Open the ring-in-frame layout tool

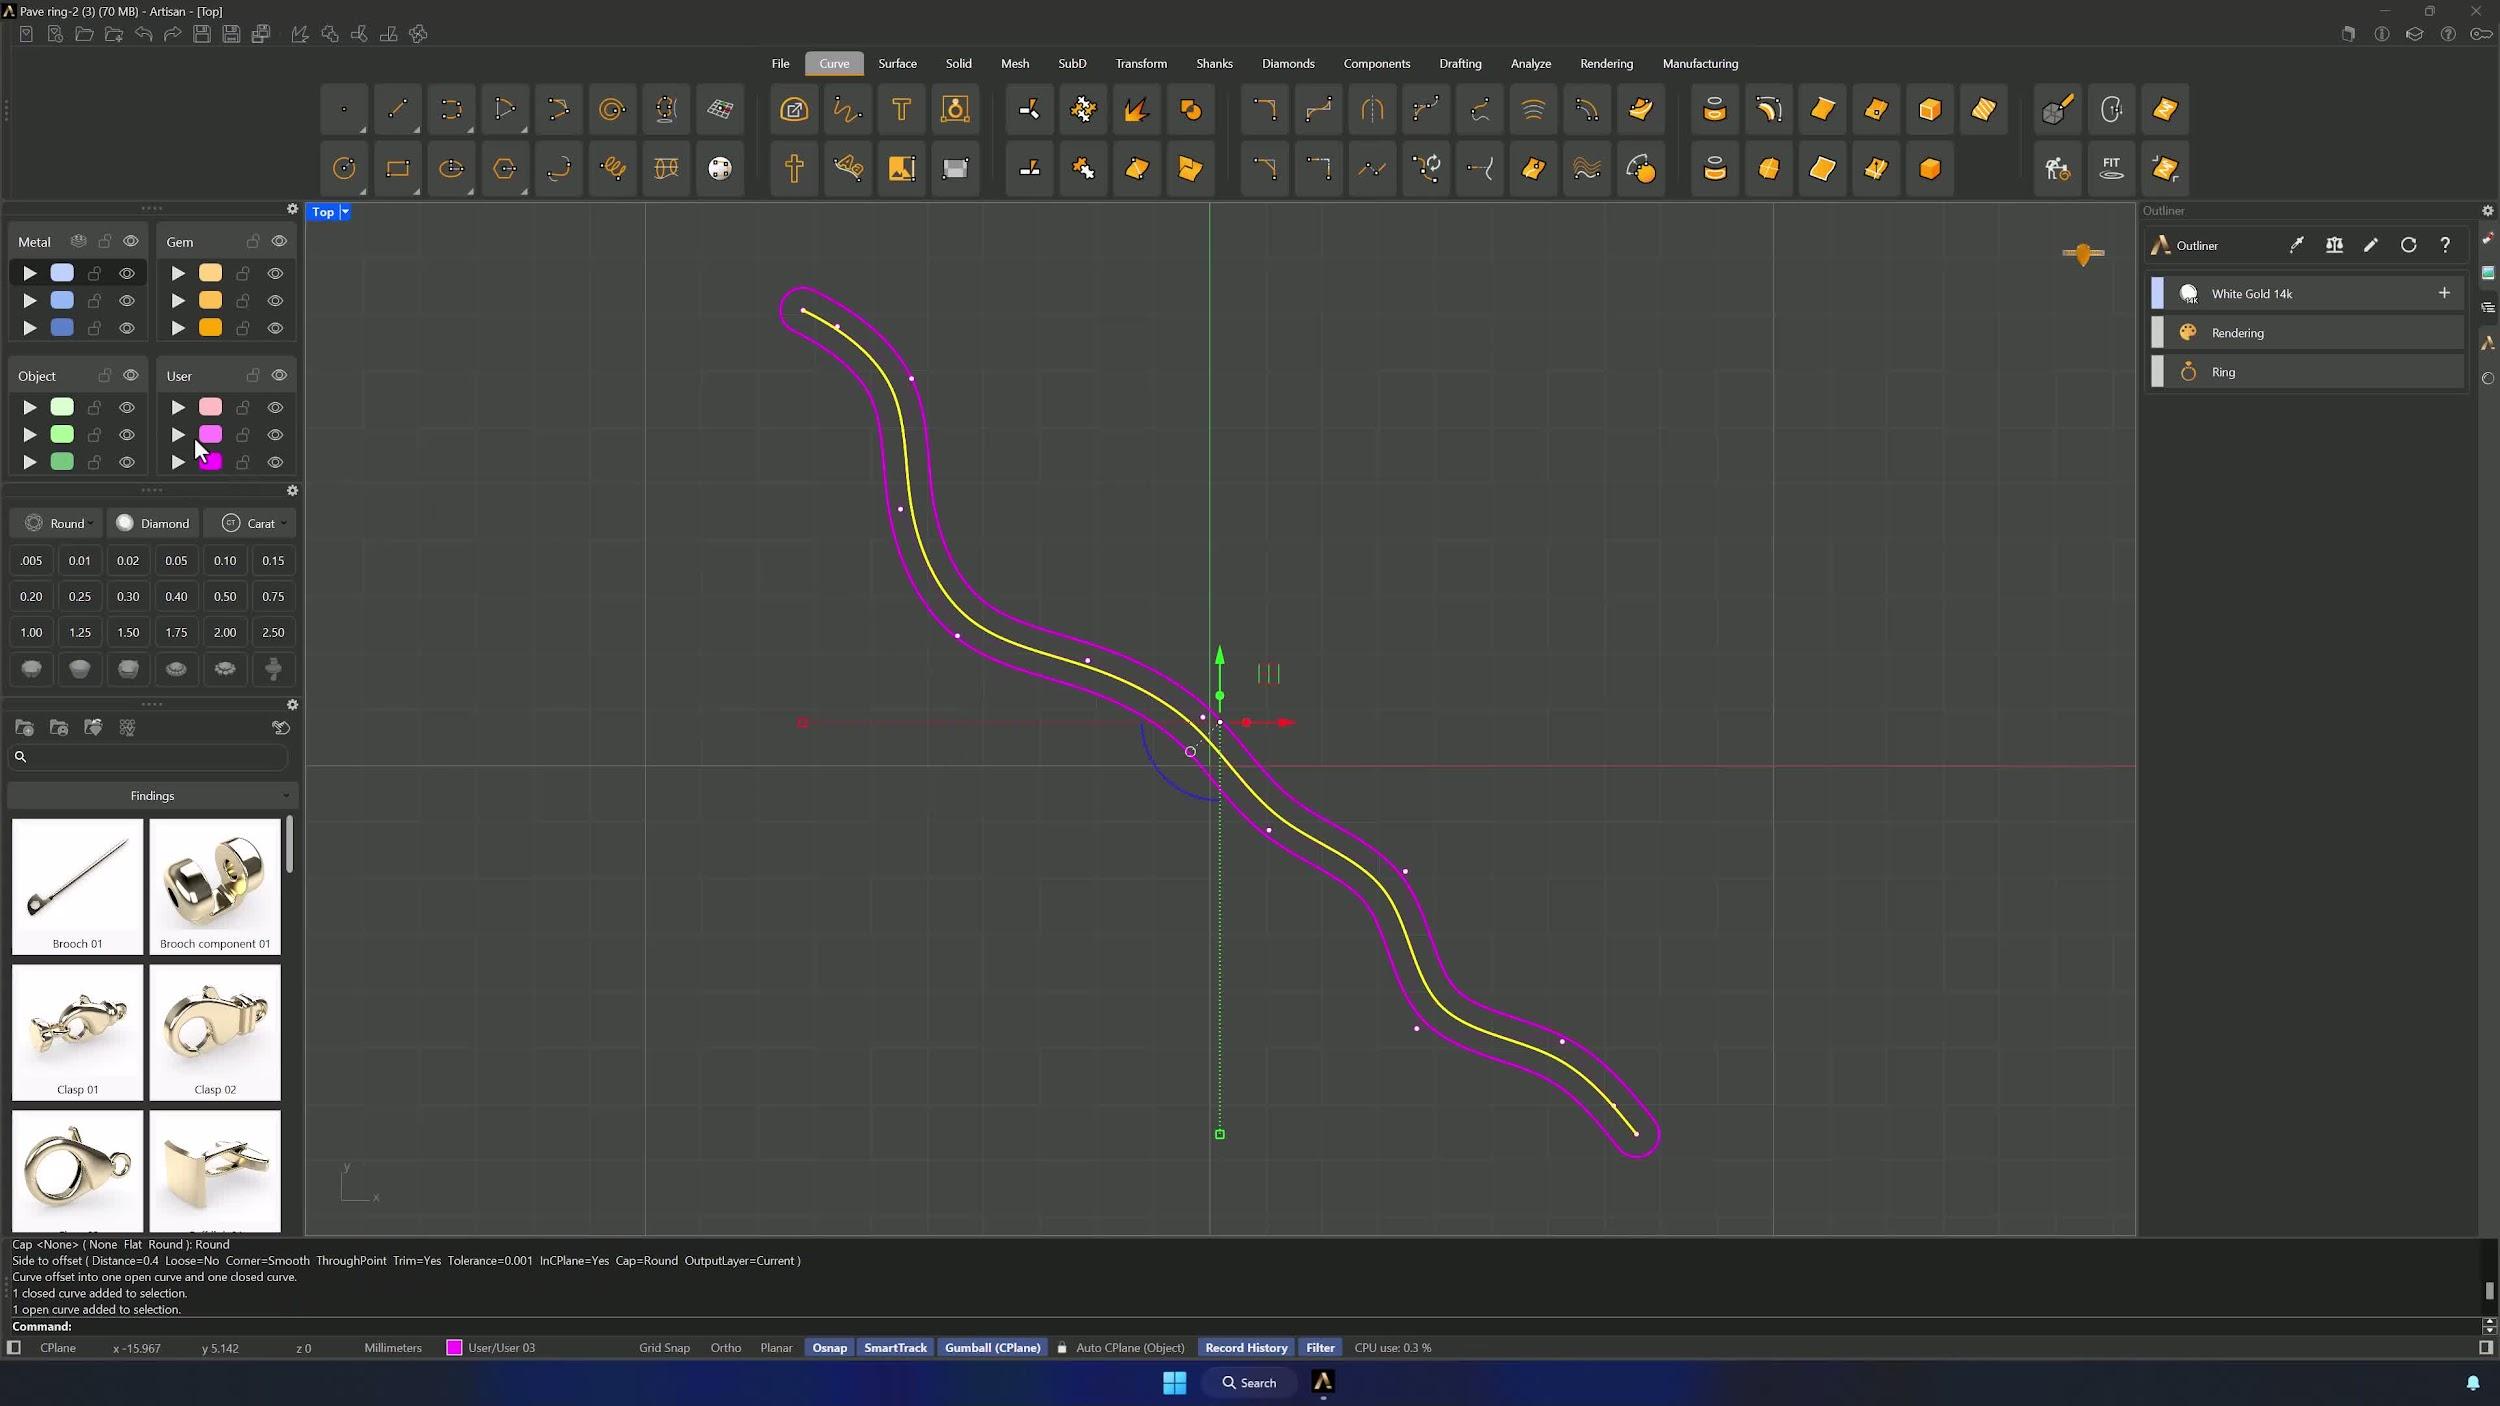(955, 110)
